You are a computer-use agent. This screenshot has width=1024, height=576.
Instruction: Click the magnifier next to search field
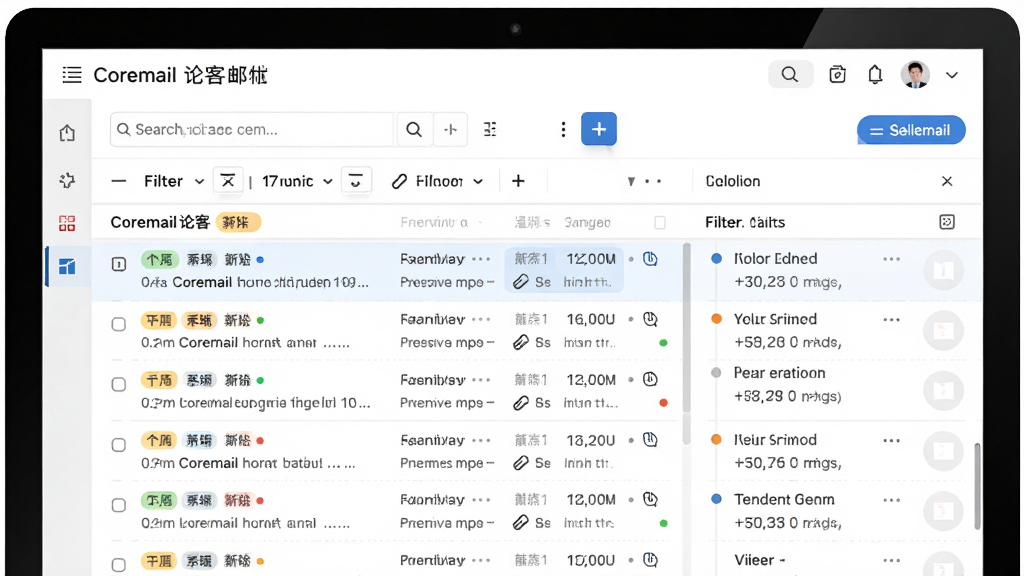(414, 129)
